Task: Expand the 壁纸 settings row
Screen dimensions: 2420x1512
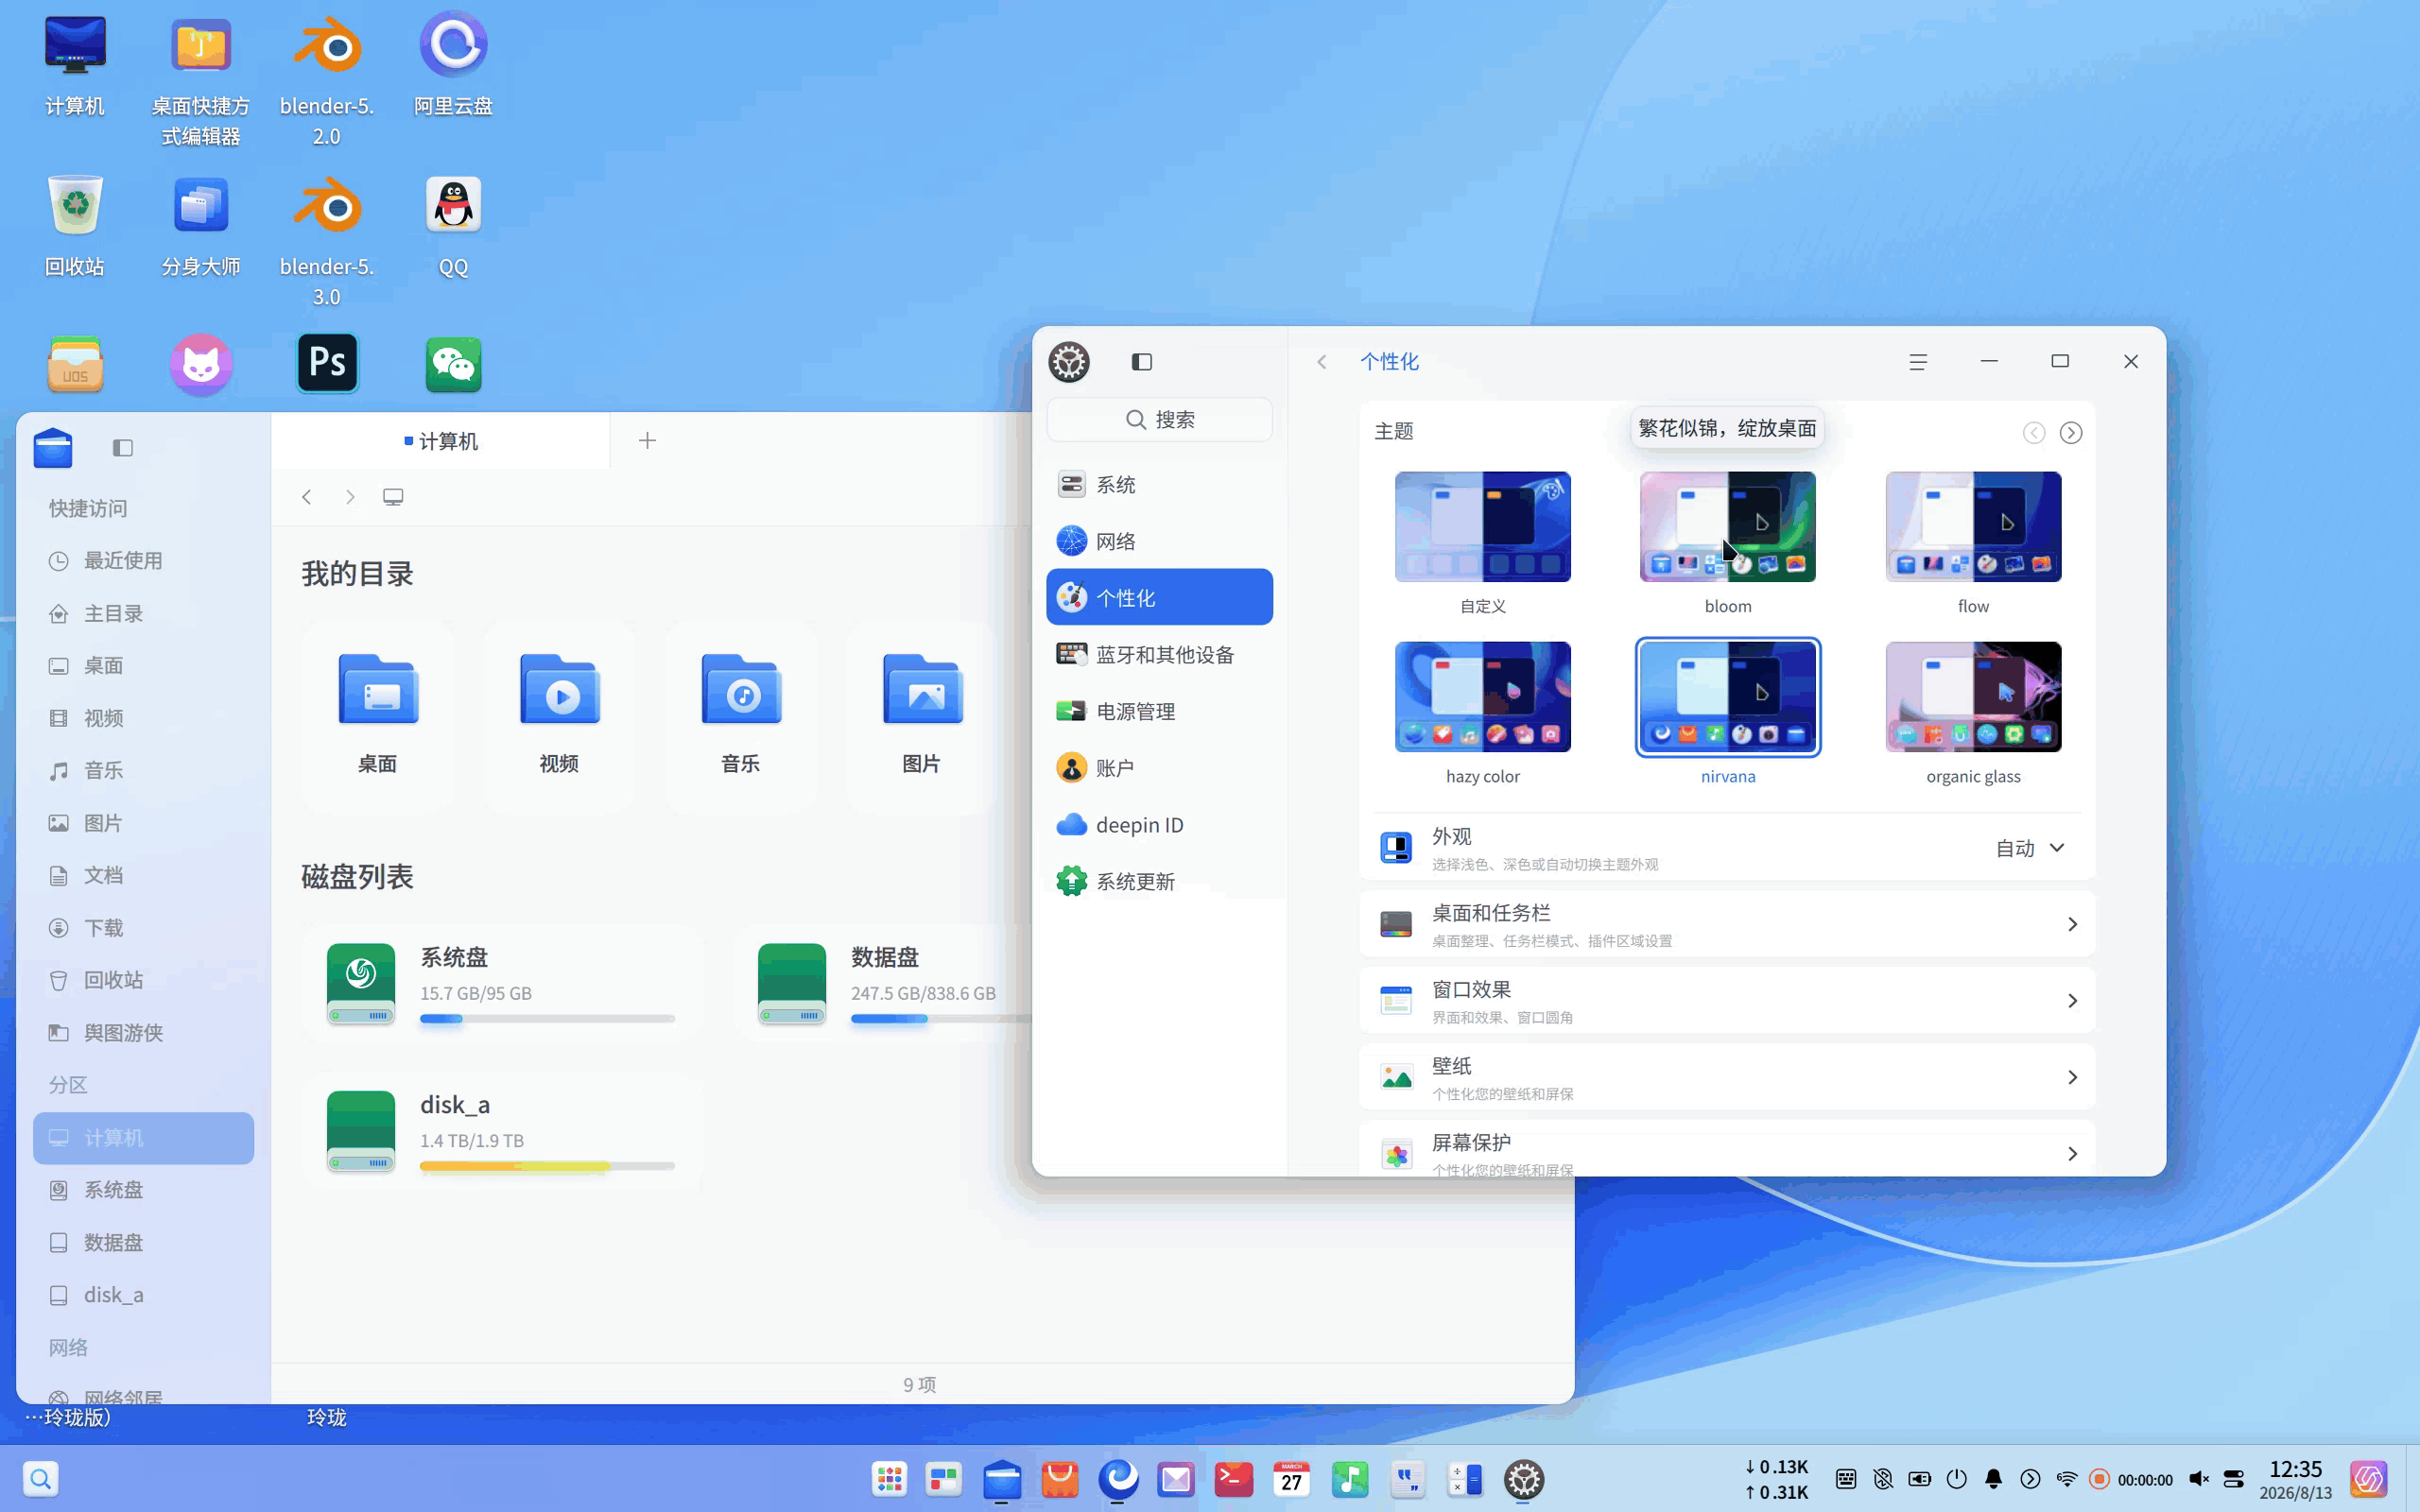Action: (1726, 1077)
